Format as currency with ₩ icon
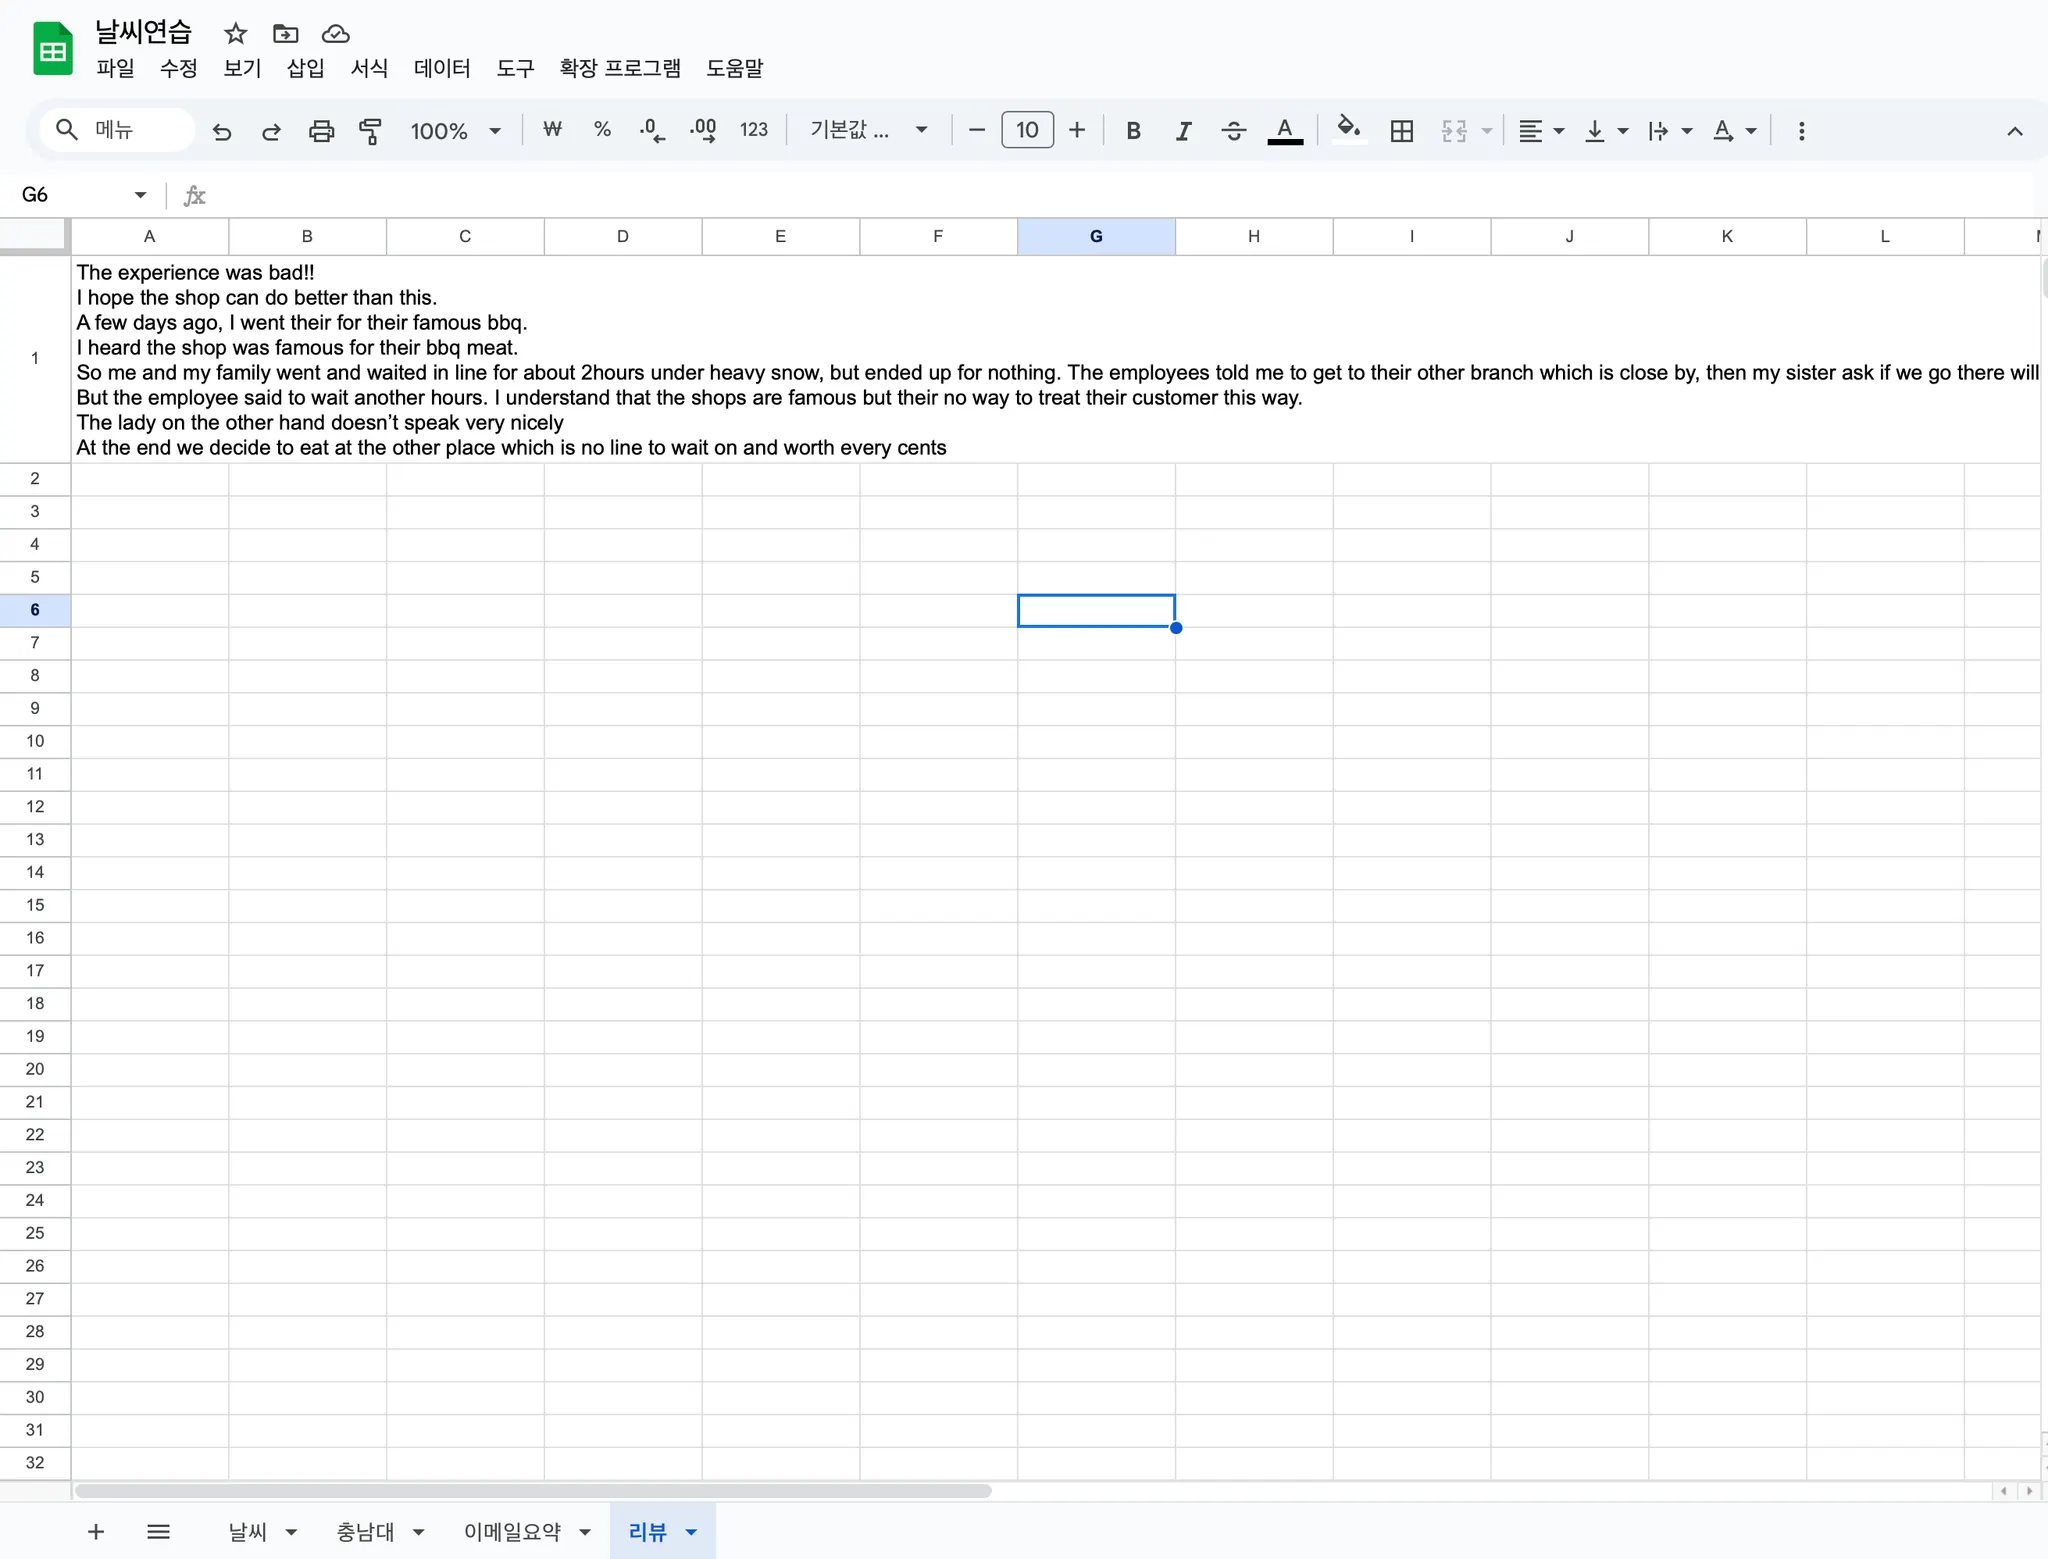The height and width of the screenshot is (1559, 2048). tap(552, 131)
